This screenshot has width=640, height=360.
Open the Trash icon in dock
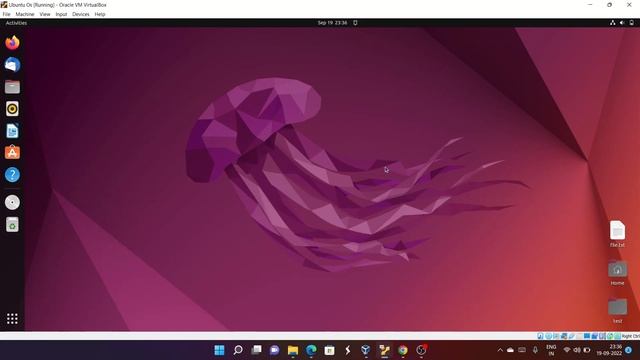click(12, 224)
